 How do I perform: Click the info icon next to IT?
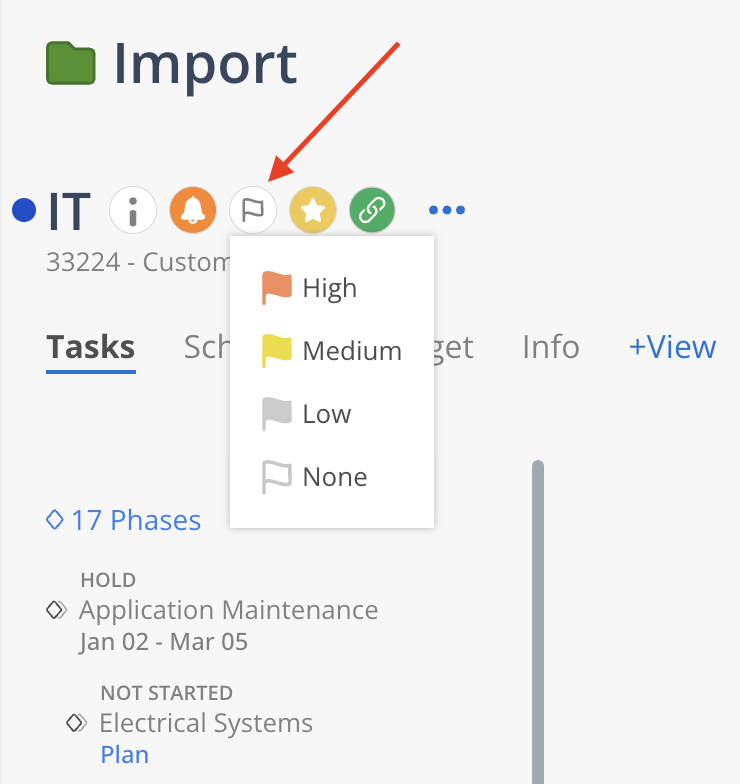[132, 210]
